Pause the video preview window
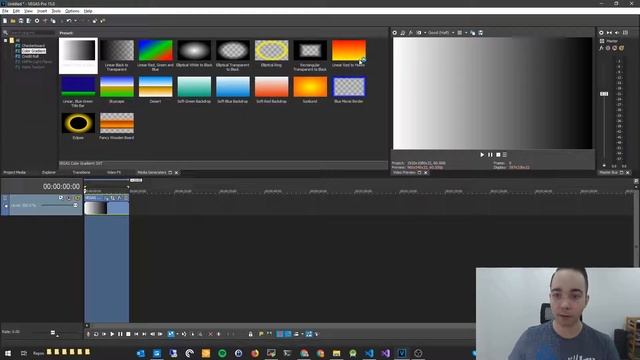The image size is (640, 360). [x=490, y=155]
